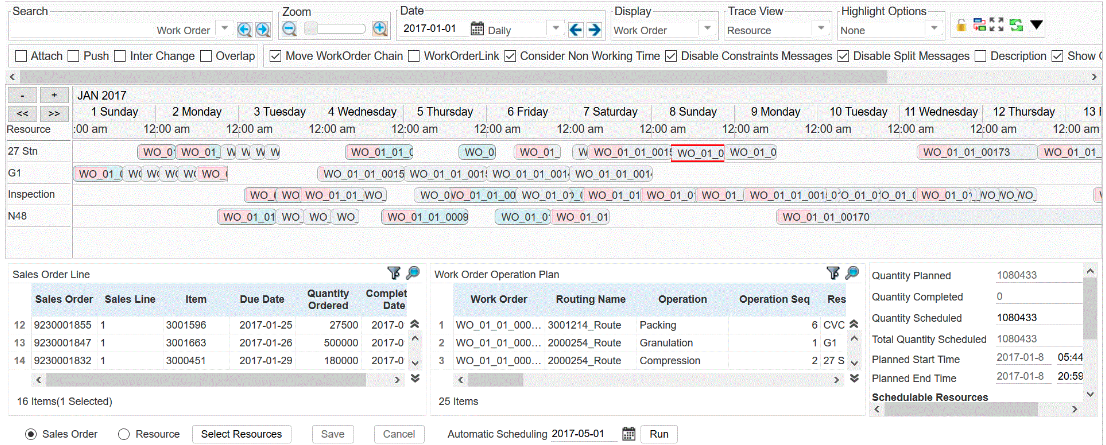1106x445 pixels.
Task: Open the Display Work Order dropdown
Action: [708, 29]
